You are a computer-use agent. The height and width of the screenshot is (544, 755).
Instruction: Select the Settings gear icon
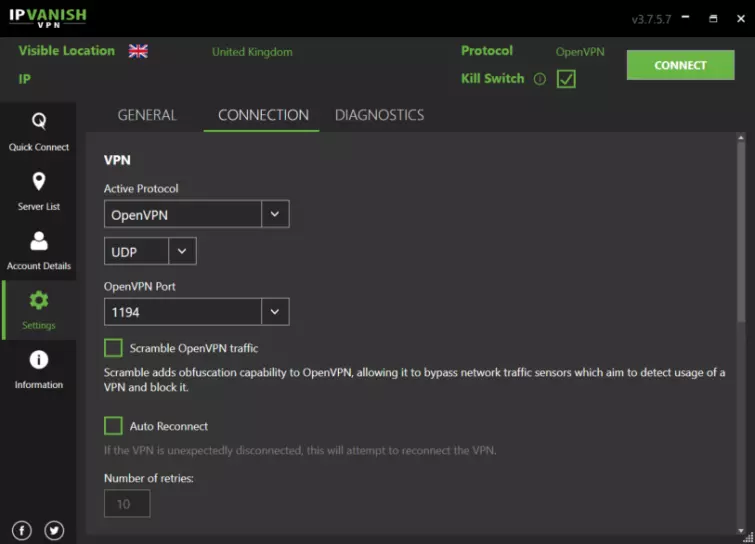pos(38,300)
